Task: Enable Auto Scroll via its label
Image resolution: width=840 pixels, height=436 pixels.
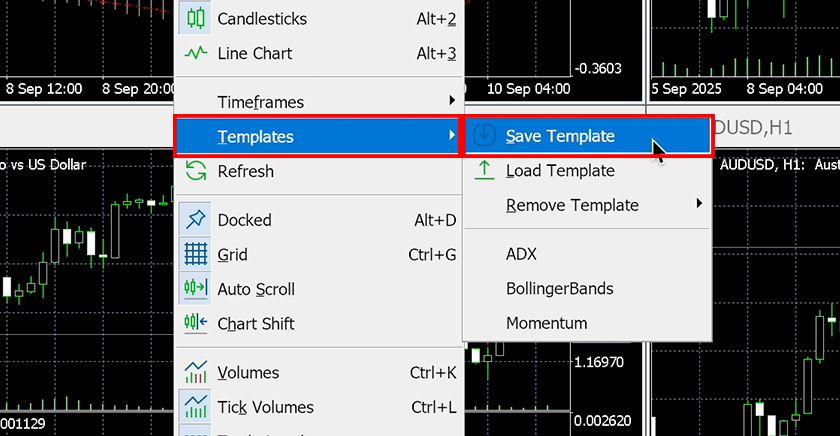Action: click(256, 289)
